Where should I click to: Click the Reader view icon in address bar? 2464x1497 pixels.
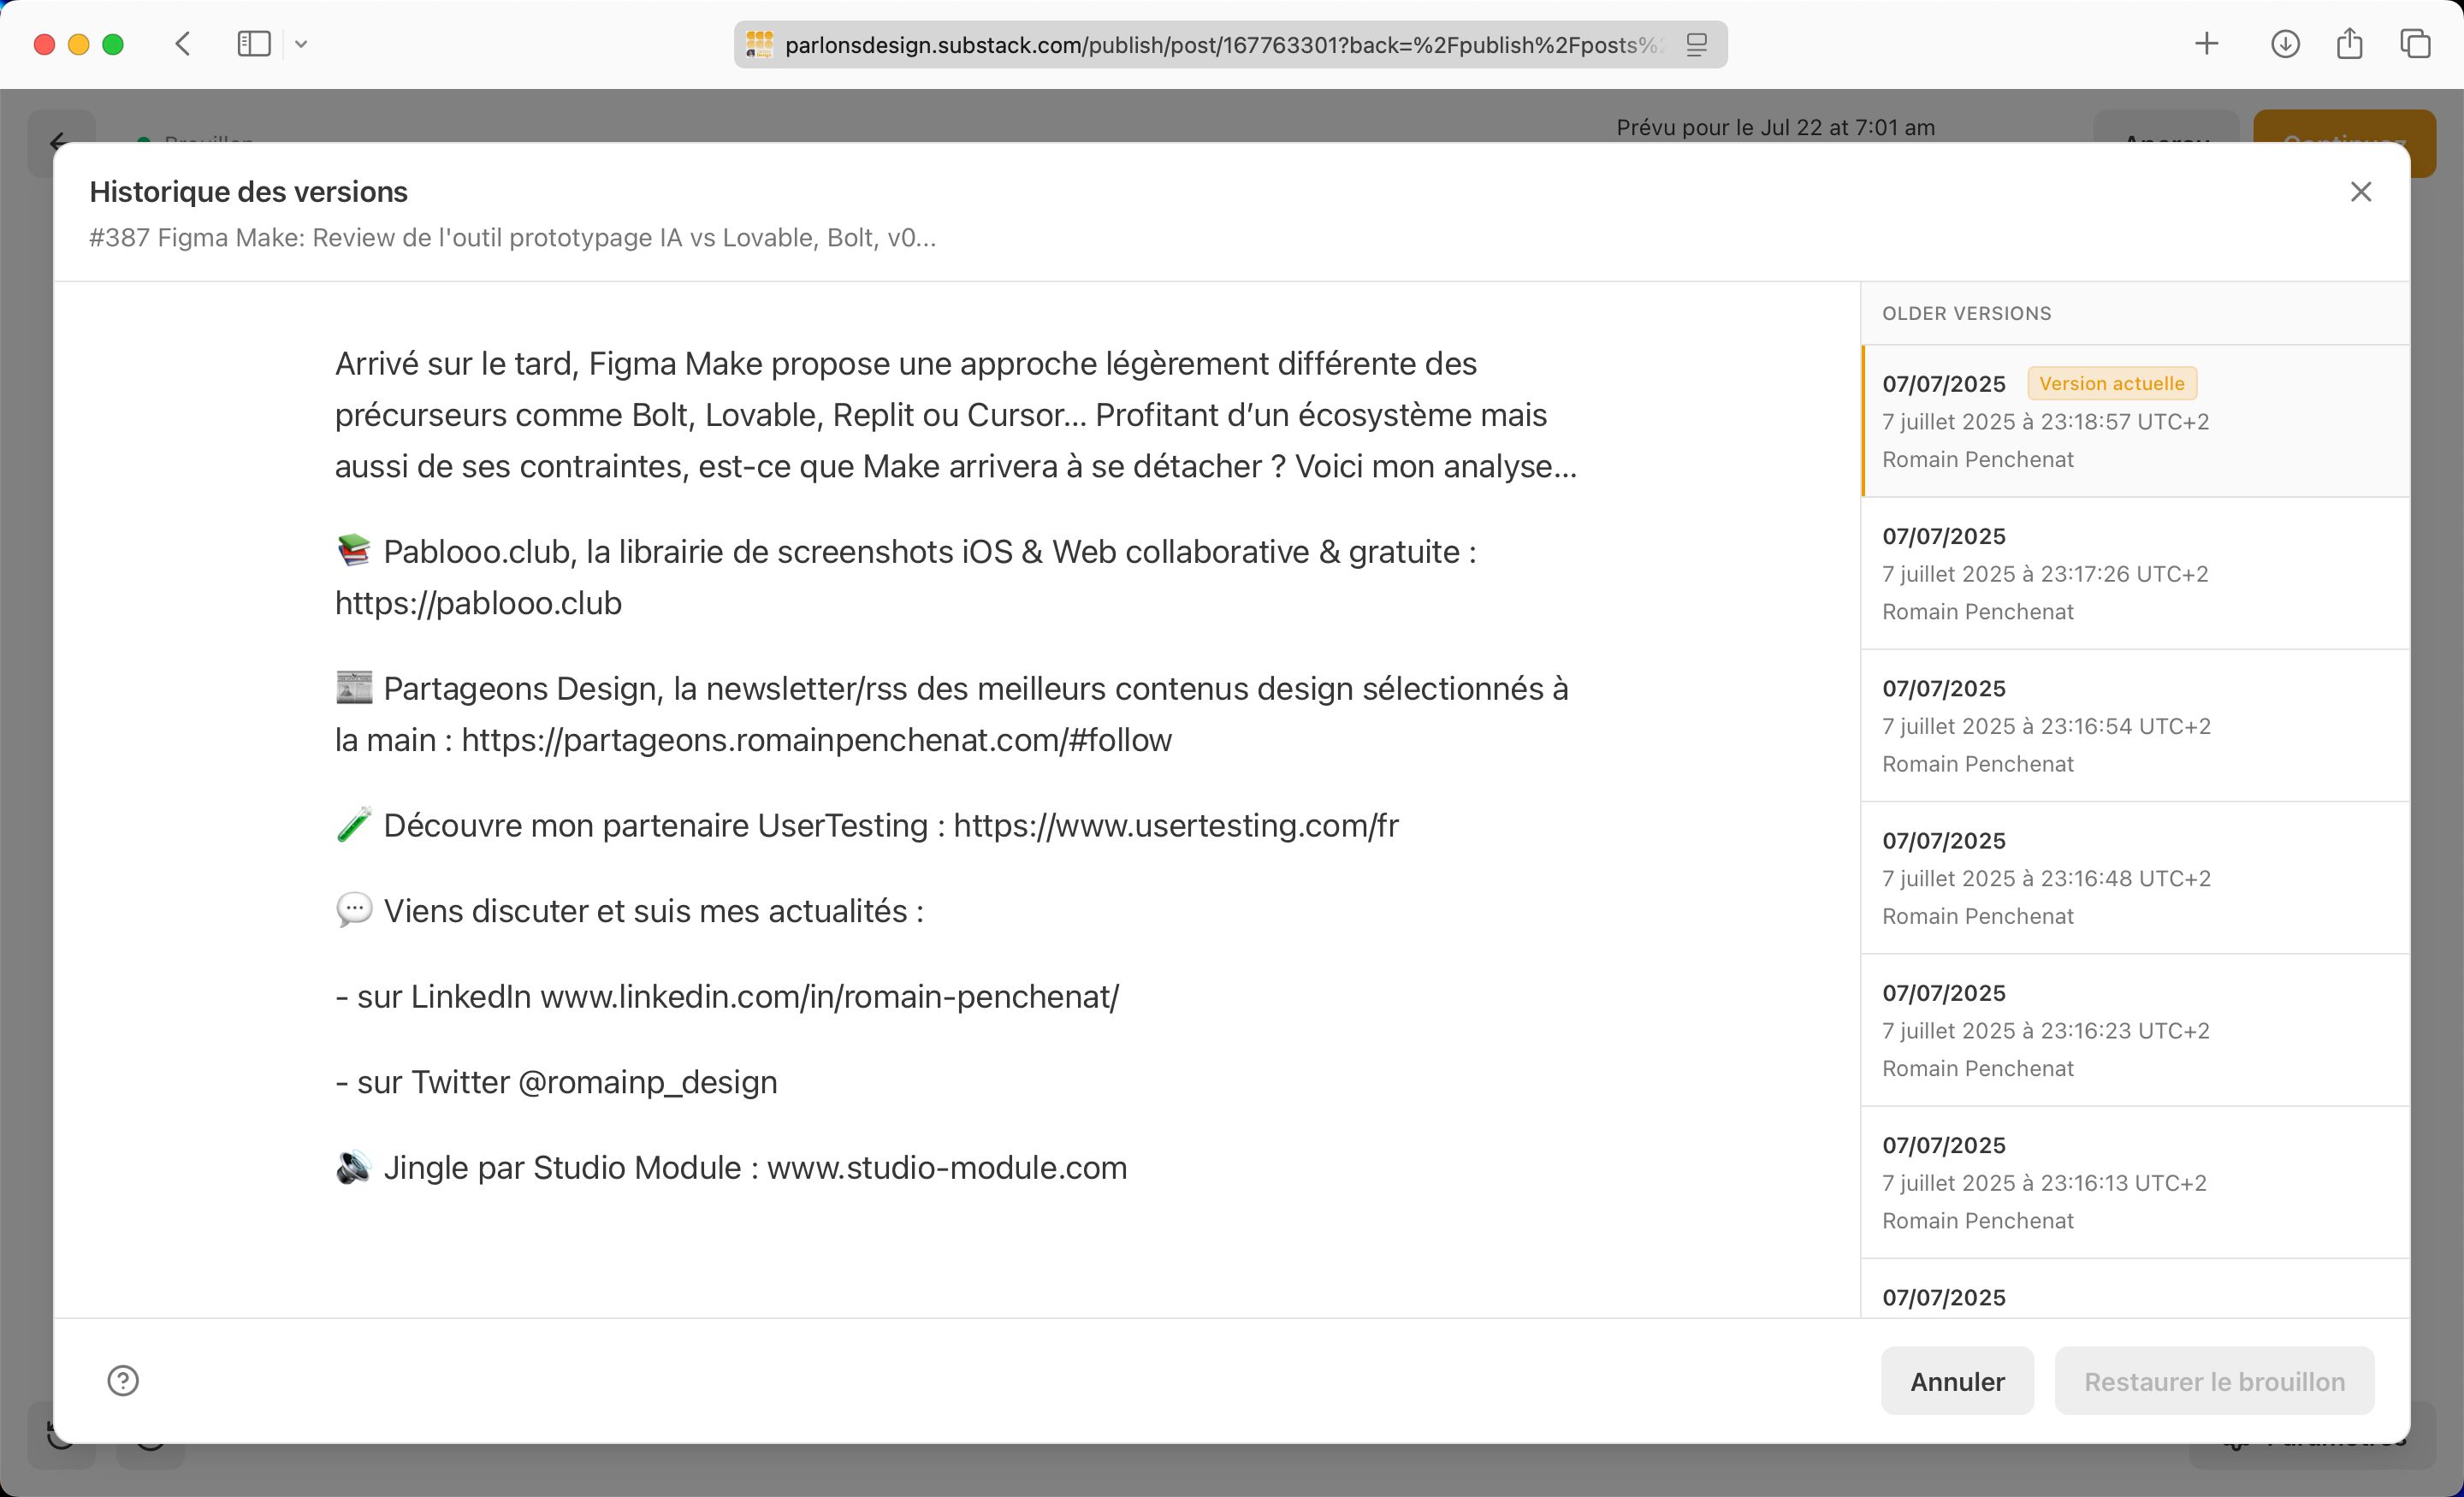tap(1696, 45)
